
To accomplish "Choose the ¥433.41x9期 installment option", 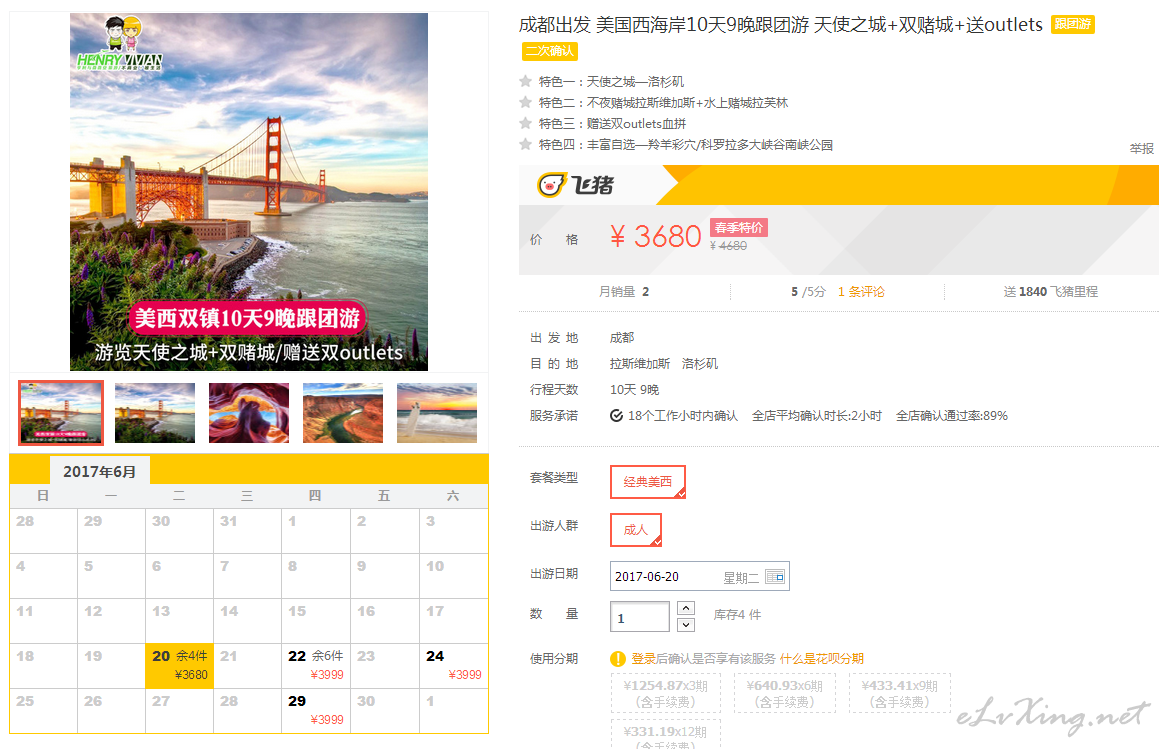I will (900, 693).
